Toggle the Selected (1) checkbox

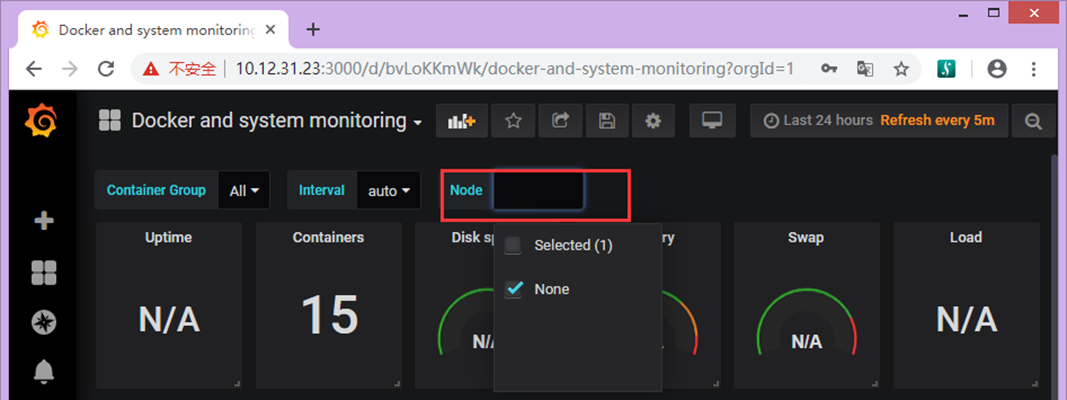click(512, 246)
